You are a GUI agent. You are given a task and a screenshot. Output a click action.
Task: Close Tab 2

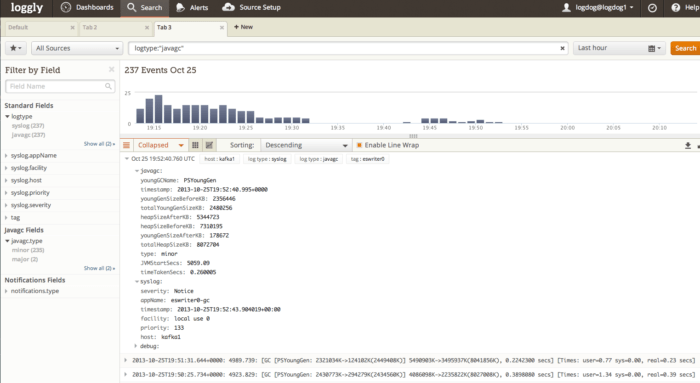click(147, 28)
